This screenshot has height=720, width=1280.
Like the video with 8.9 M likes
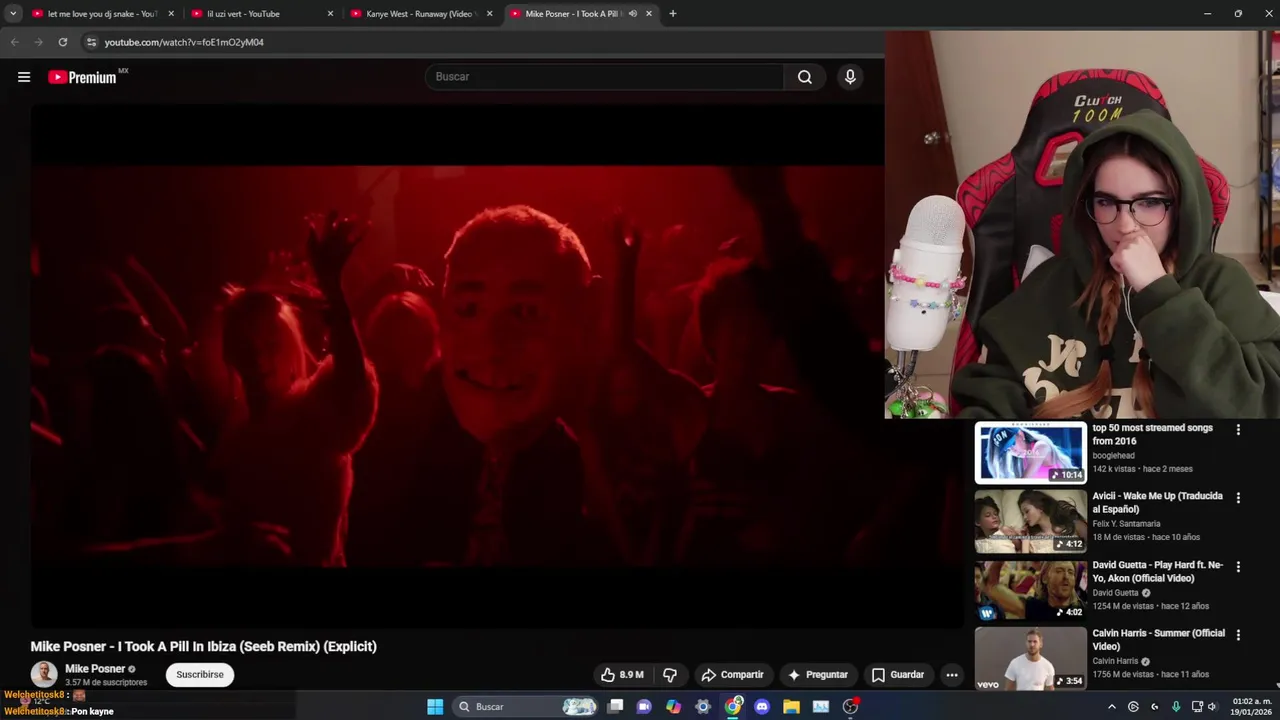621,675
